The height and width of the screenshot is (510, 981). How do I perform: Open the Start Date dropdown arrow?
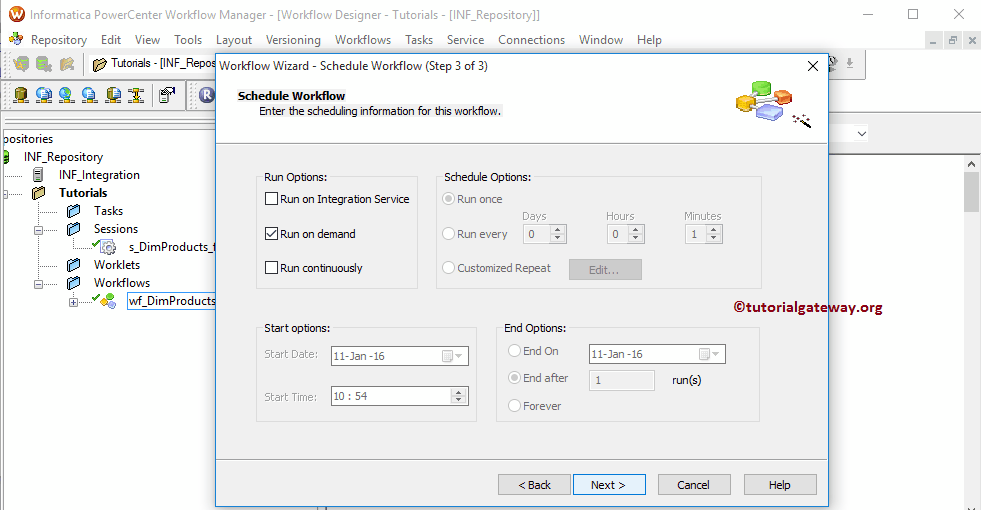[459, 356]
